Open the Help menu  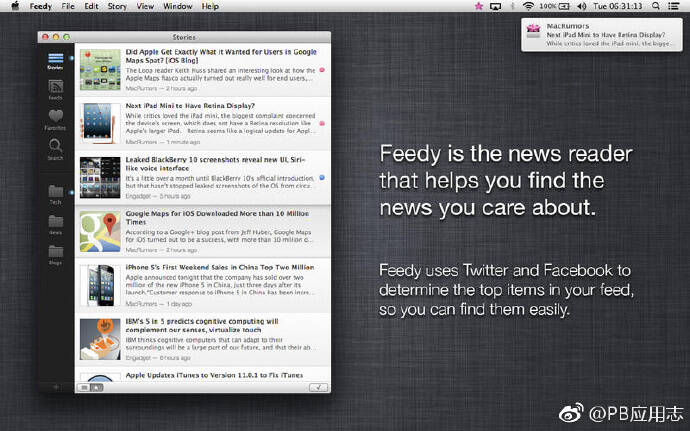(x=210, y=6)
